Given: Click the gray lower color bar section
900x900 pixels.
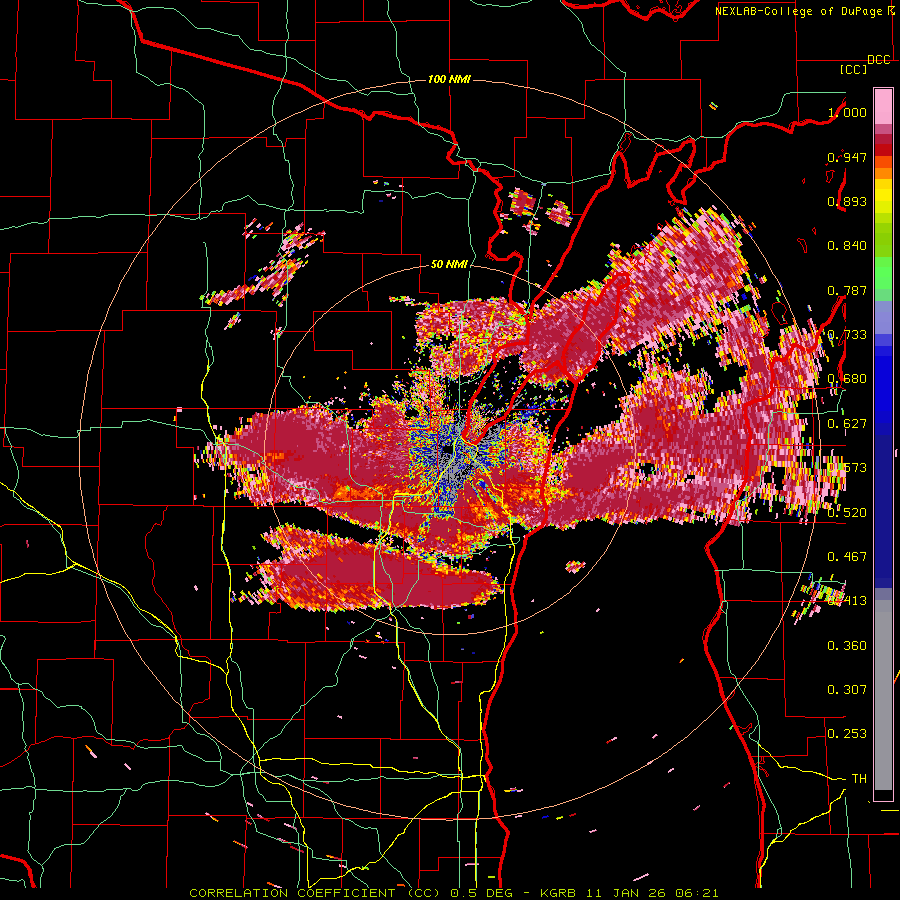Looking at the screenshot, I should pos(883,695).
